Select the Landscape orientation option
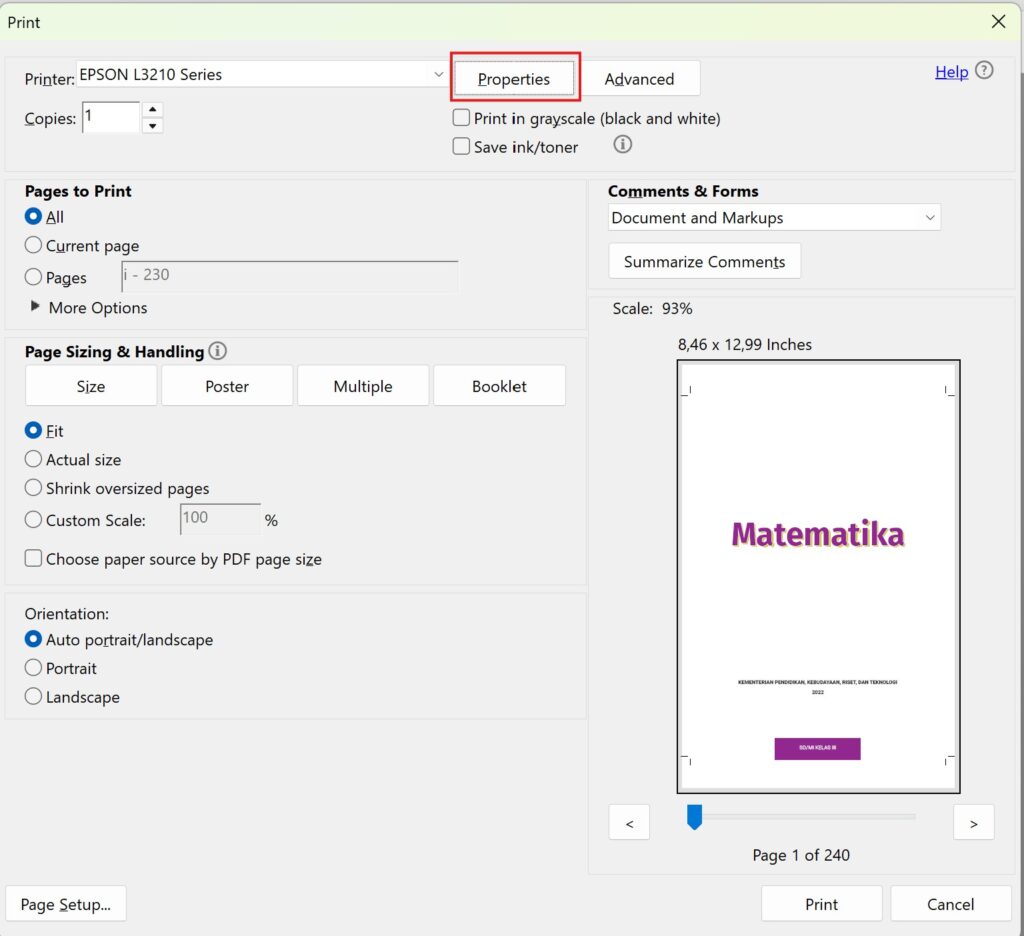 [34, 697]
